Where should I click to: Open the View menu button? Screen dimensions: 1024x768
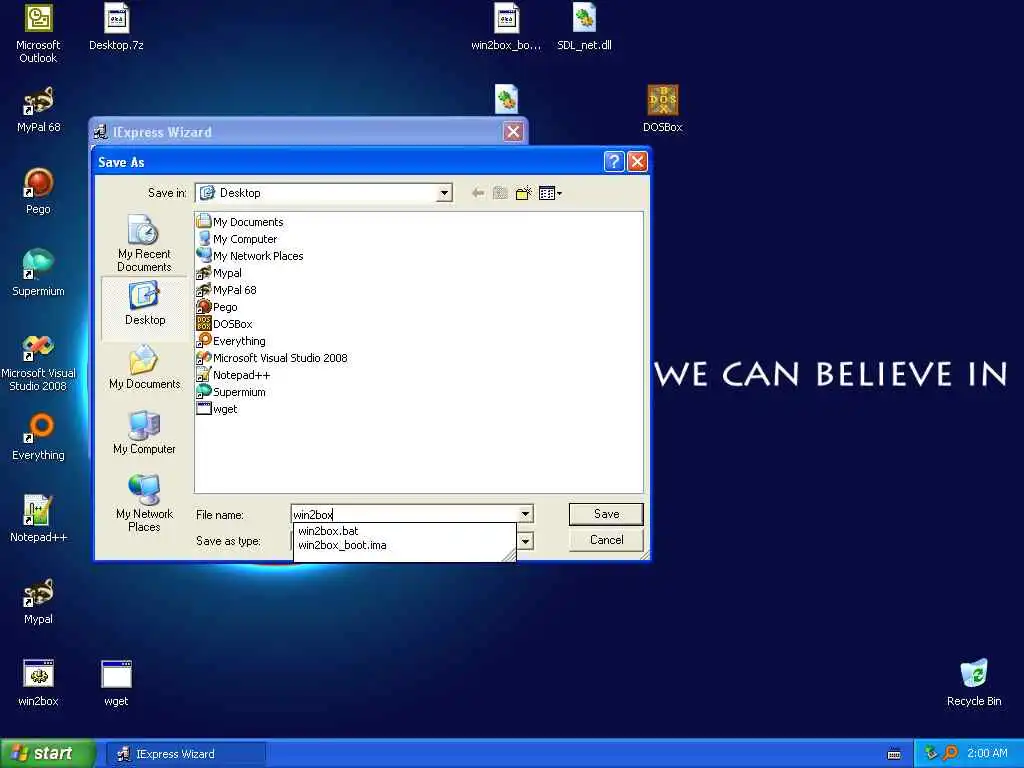coord(550,193)
